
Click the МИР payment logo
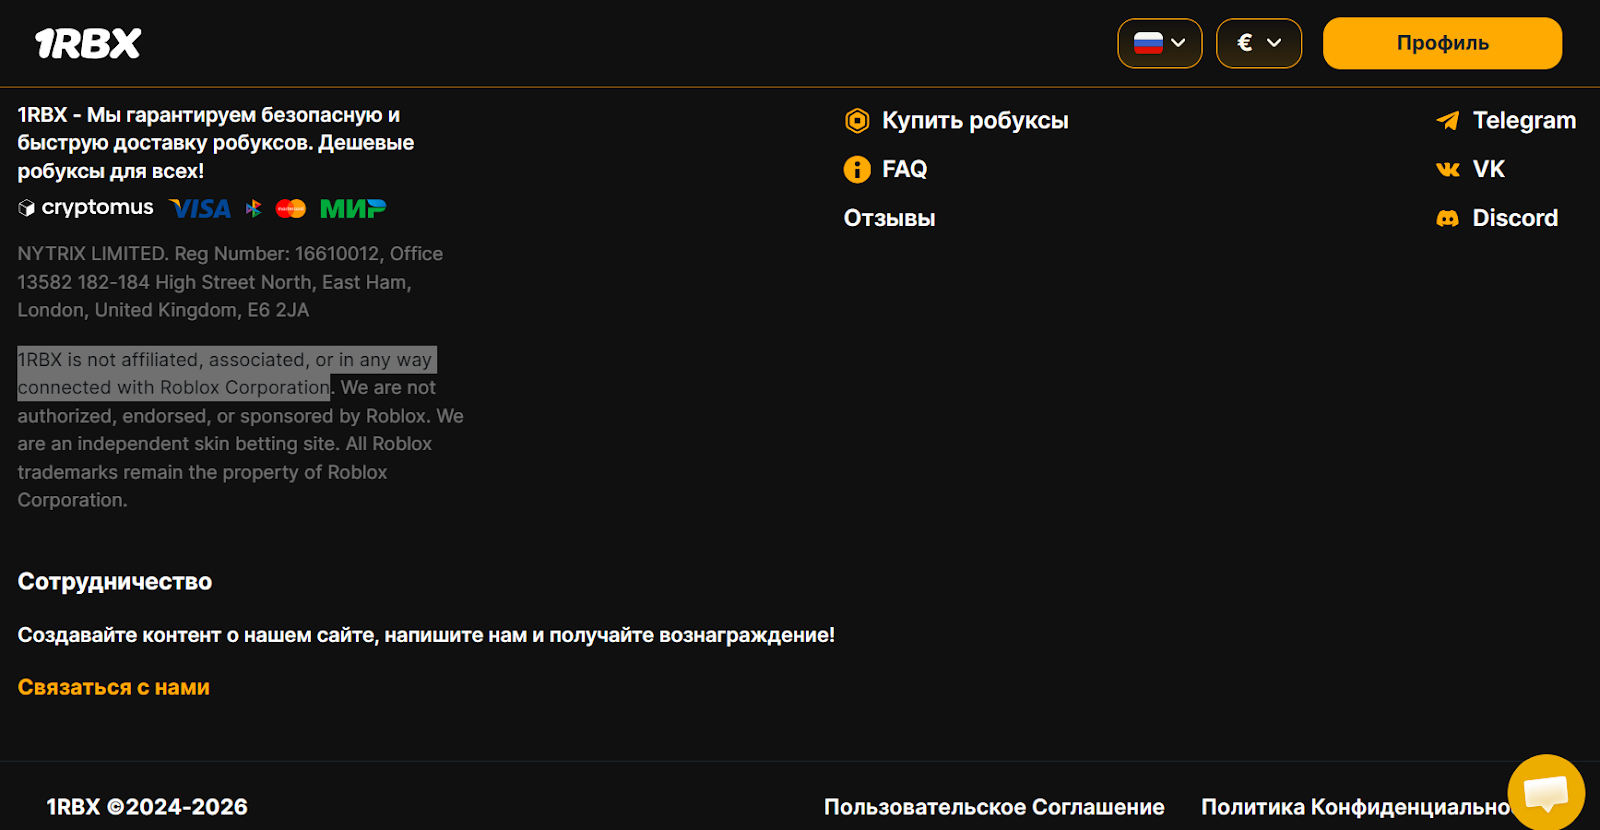353,208
